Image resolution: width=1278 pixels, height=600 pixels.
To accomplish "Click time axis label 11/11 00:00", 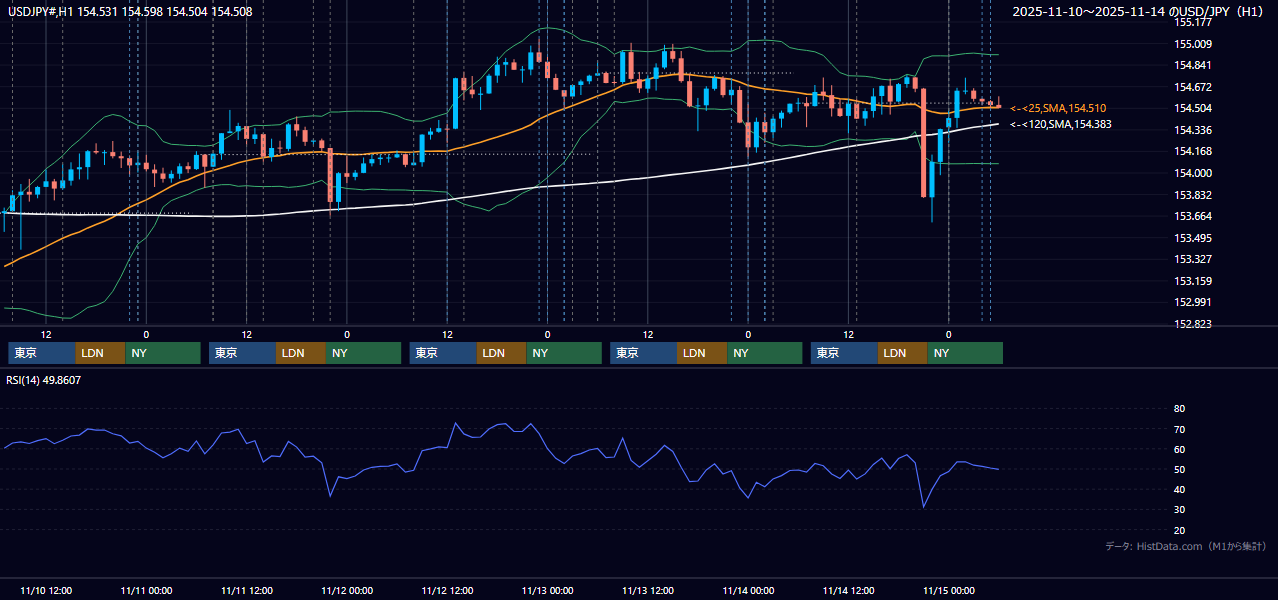I will pos(146,590).
